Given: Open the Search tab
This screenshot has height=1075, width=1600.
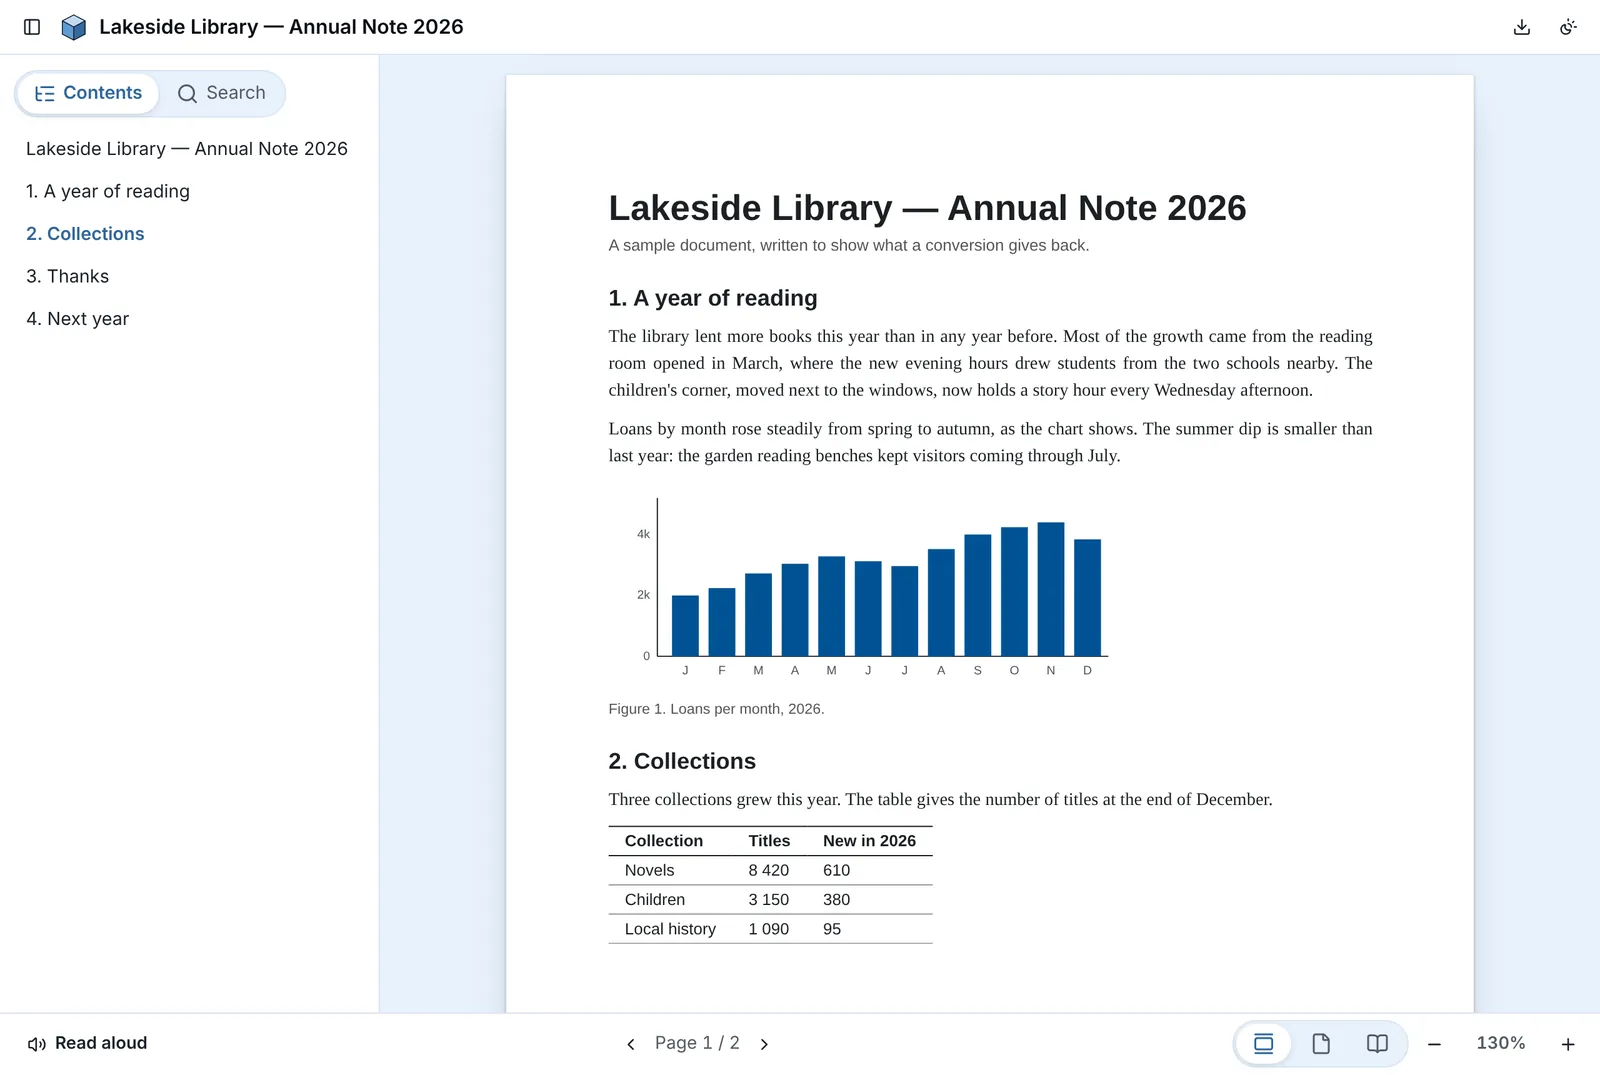Looking at the screenshot, I should (221, 93).
